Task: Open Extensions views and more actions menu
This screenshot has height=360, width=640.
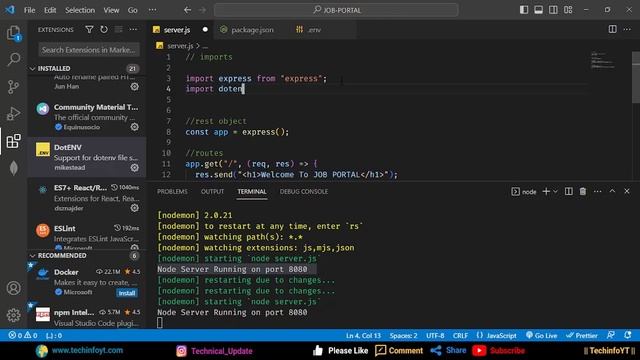Action: click(133, 29)
